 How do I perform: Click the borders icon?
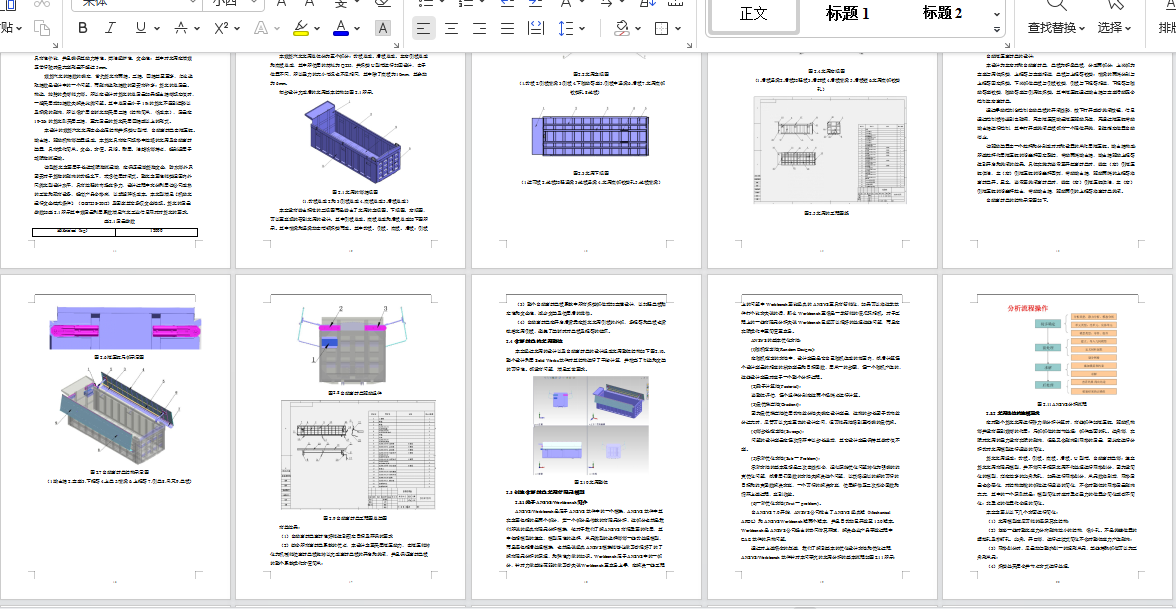(662, 28)
